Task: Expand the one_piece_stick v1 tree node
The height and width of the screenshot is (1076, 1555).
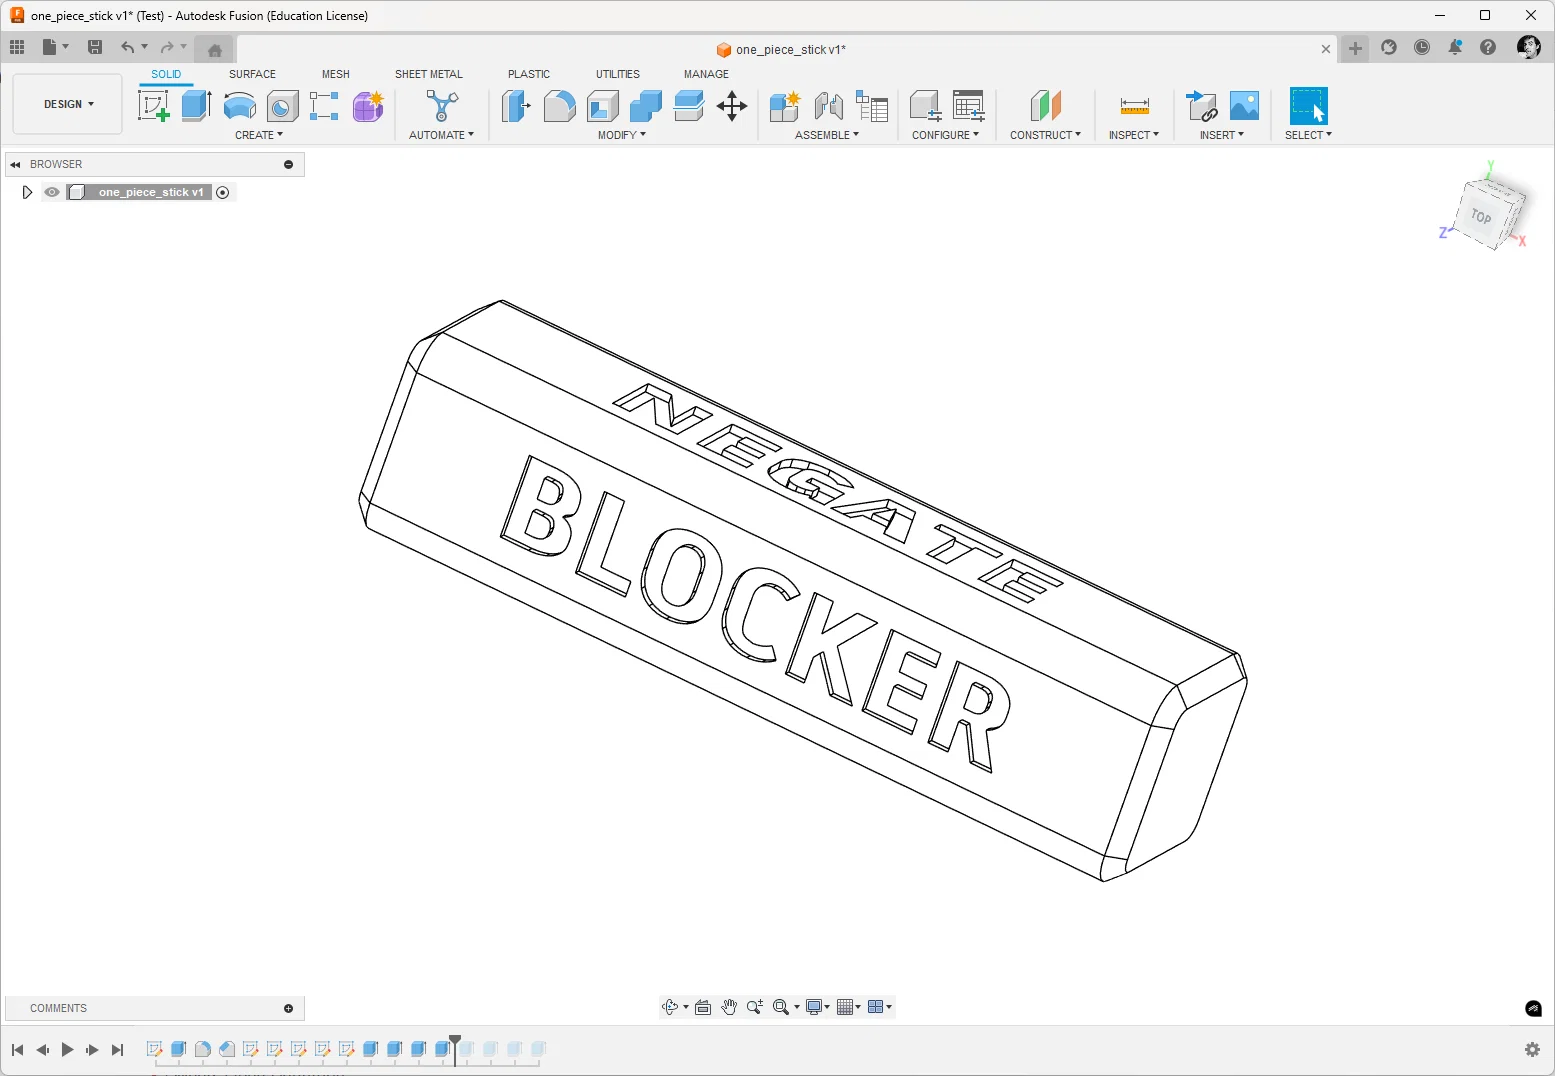Action: tap(27, 192)
